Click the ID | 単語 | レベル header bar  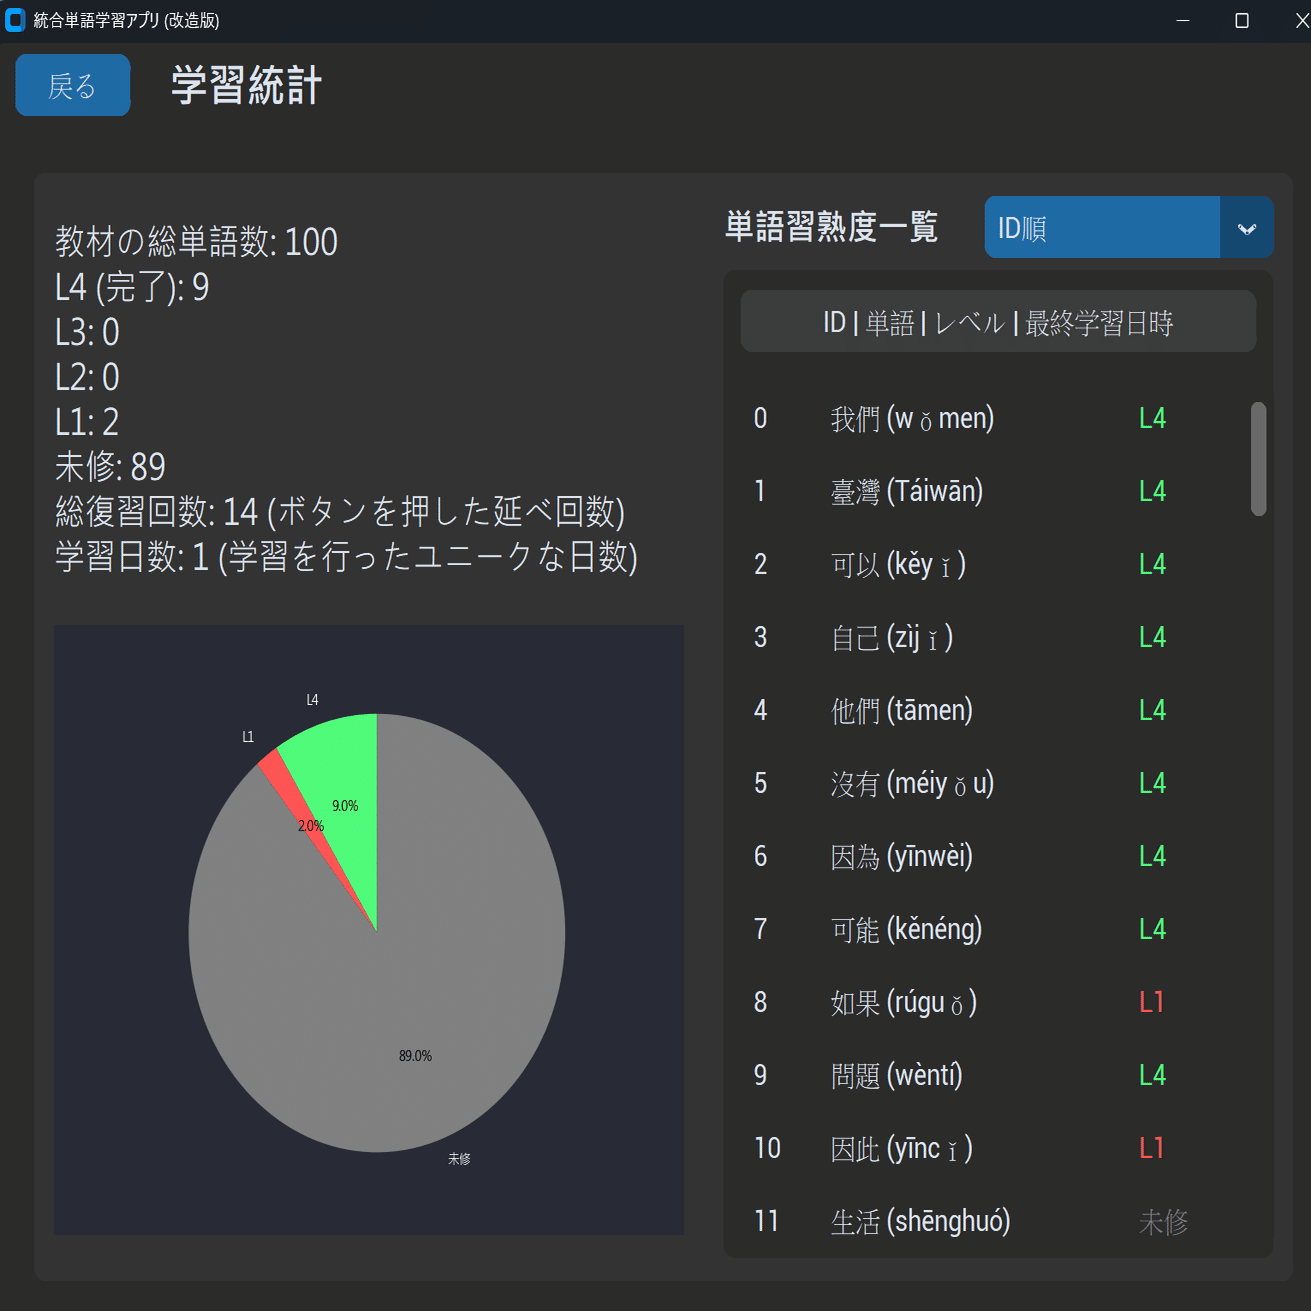(997, 321)
